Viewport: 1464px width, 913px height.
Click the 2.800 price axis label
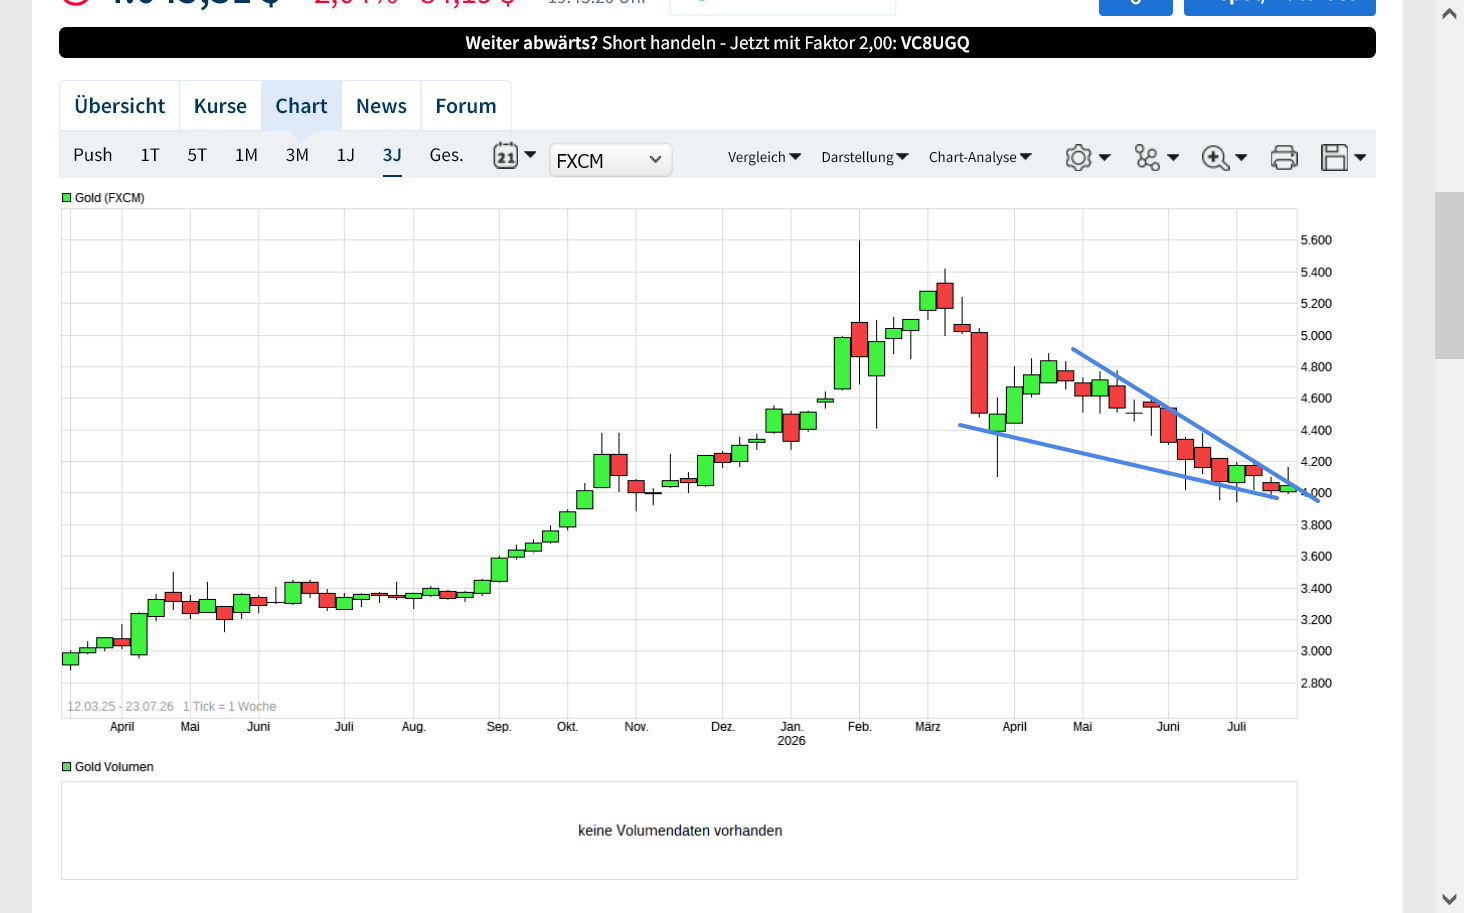coord(1316,683)
